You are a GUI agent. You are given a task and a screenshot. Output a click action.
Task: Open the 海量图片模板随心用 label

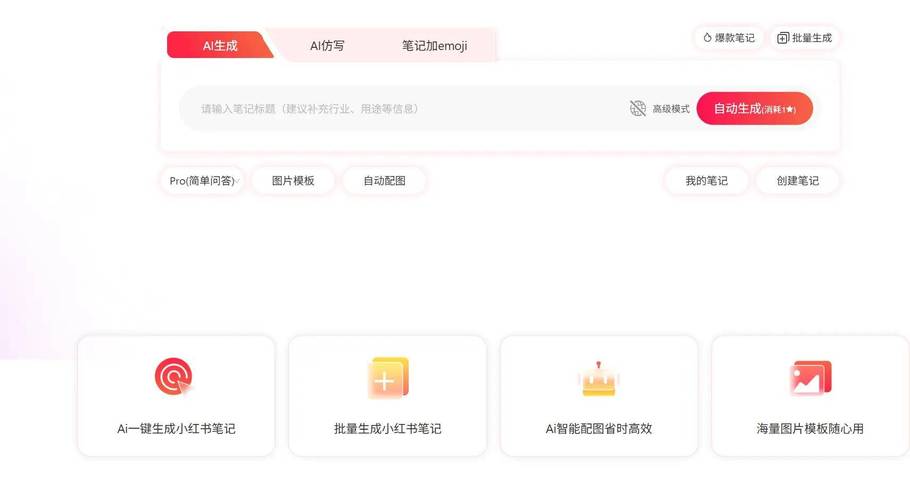(810, 429)
